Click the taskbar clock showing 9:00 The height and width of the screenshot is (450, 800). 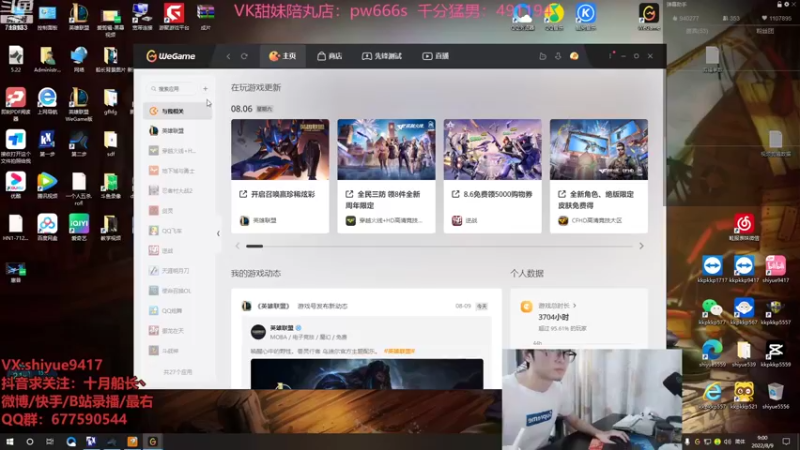(763, 441)
